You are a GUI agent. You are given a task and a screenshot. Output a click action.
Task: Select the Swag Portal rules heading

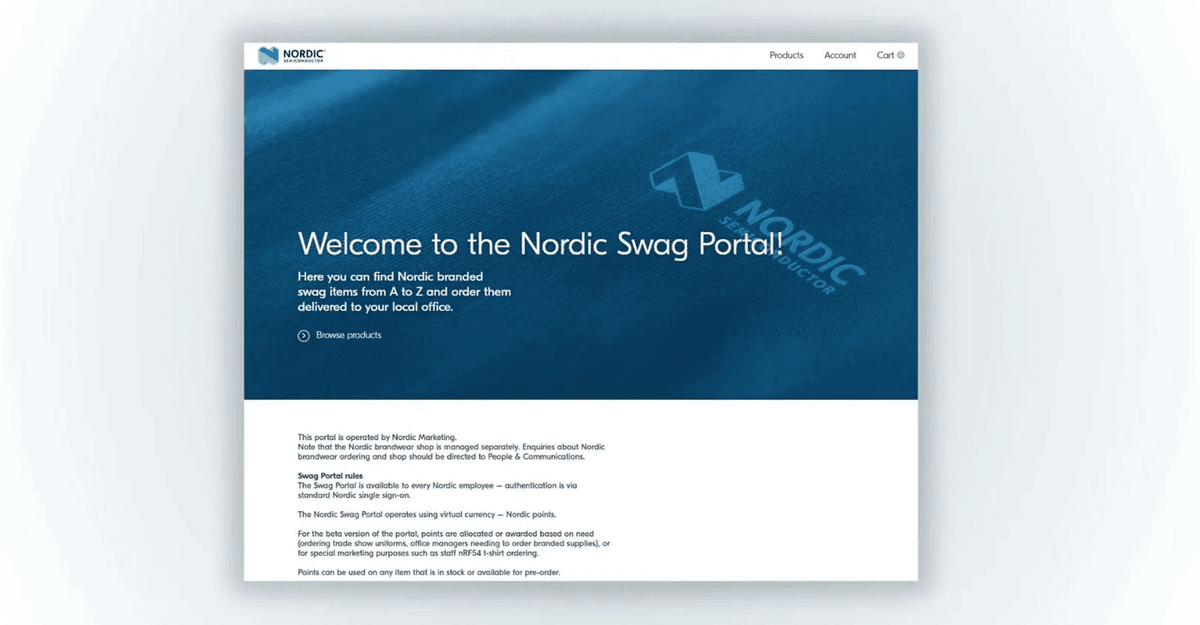click(x=330, y=475)
